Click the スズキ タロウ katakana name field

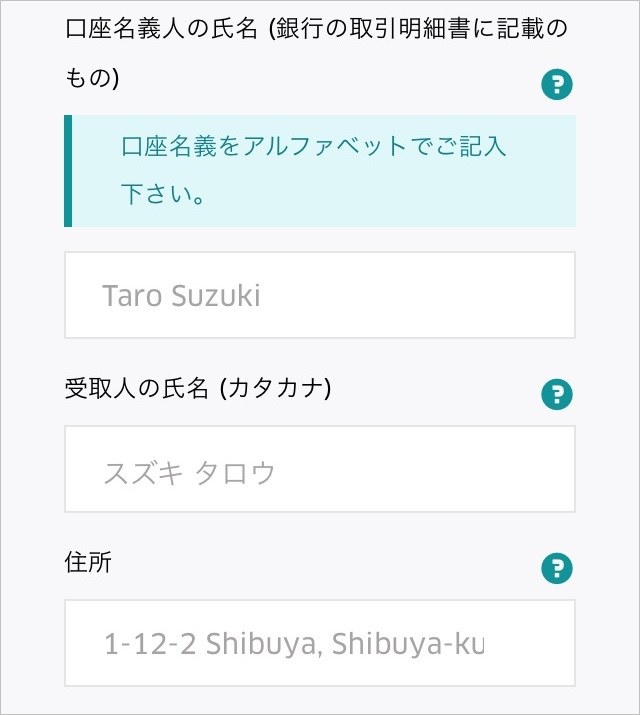point(320,469)
